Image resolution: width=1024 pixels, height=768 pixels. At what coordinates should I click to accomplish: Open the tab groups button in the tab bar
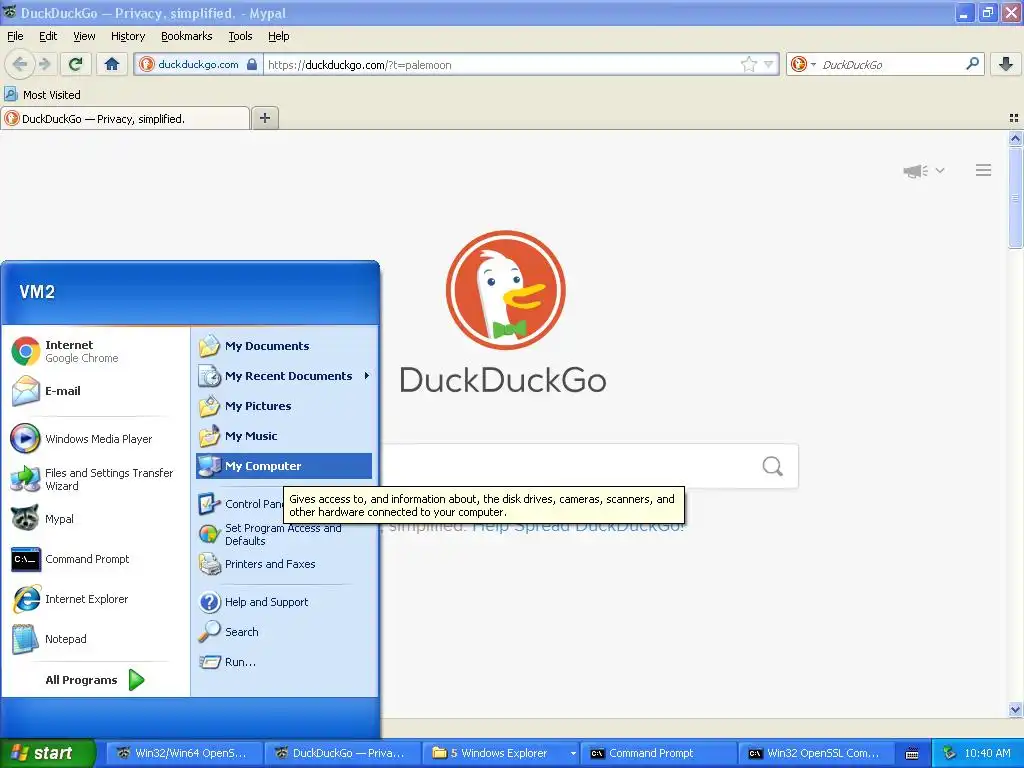[1014, 118]
